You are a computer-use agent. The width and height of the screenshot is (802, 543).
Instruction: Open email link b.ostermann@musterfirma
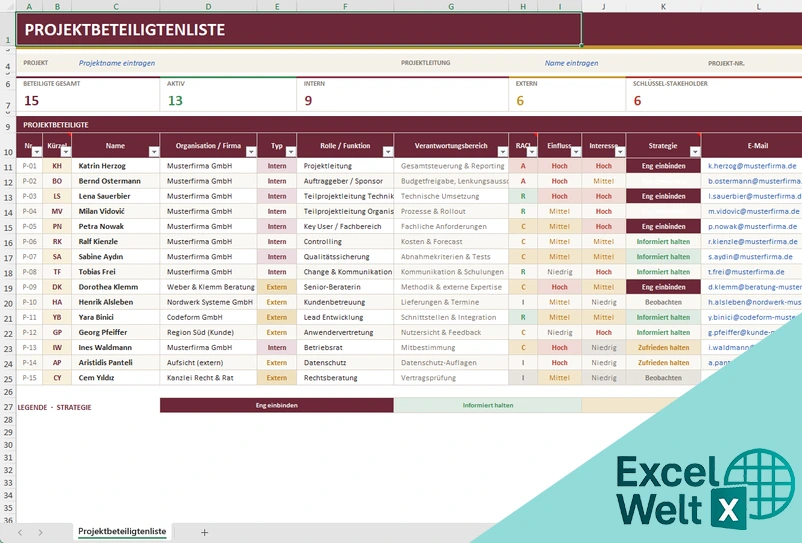coord(754,181)
